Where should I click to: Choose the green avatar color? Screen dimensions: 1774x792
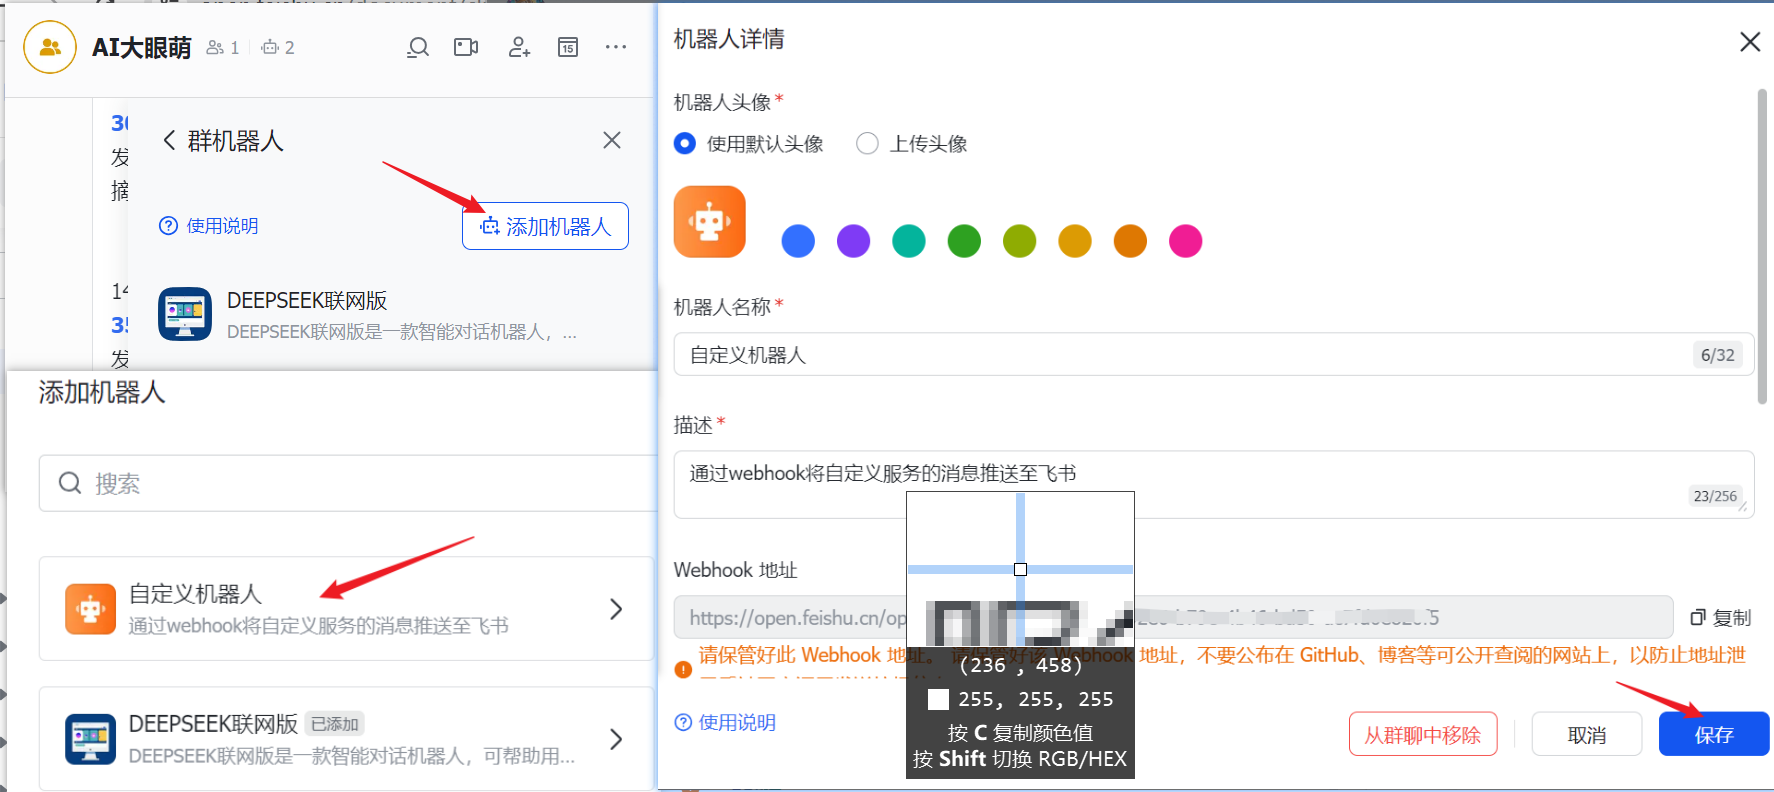pyautogui.click(x=964, y=241)
